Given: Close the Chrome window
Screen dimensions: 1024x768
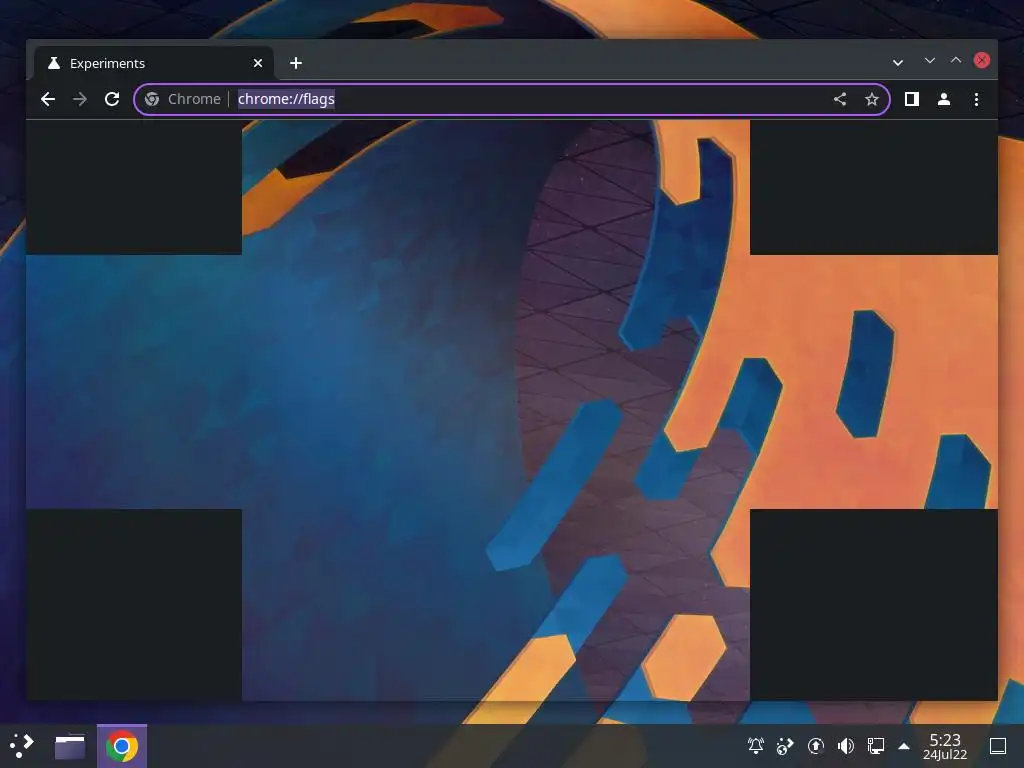Looking at the screenshot, I should [x=982, y=60].
